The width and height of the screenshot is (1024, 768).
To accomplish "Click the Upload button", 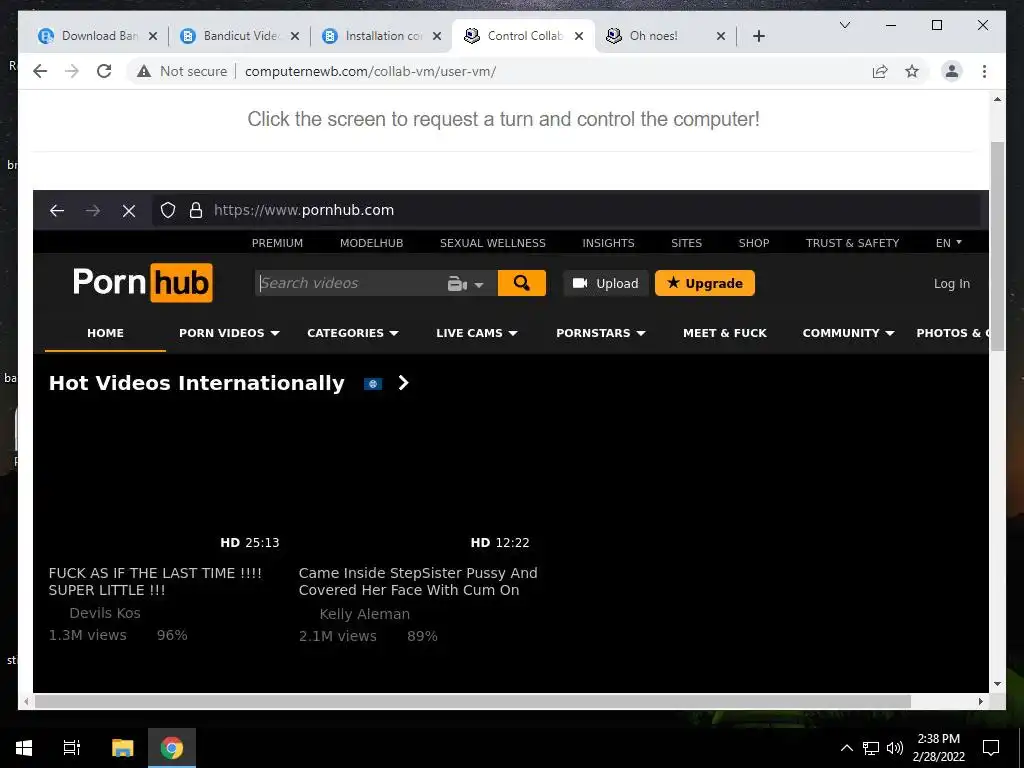I will pos(605,283).
